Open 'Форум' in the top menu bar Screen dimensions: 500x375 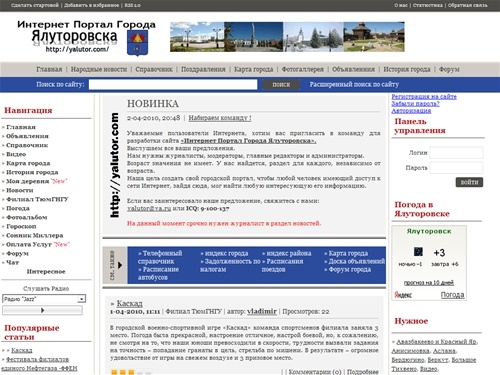[449, 69]
